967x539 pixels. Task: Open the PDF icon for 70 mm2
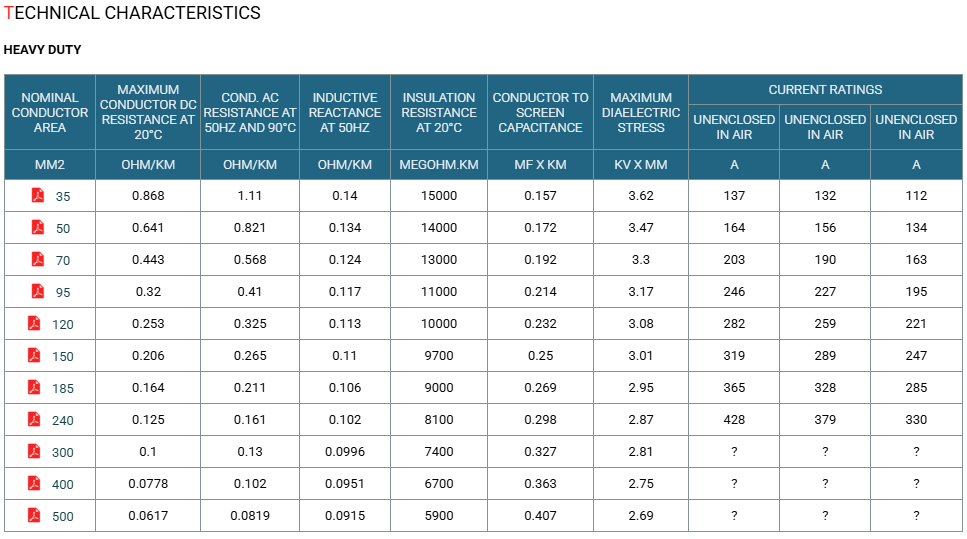pyautogui.click(x=38, y=260)
